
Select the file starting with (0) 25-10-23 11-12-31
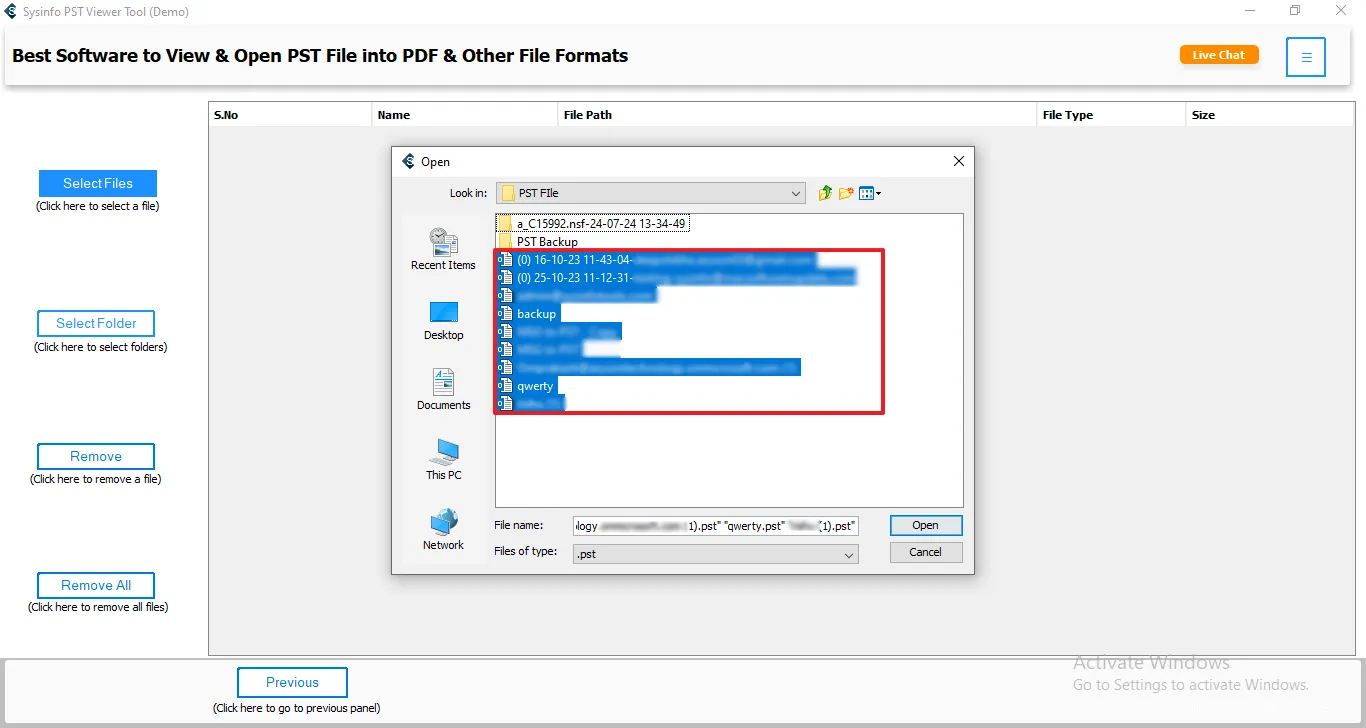tap(677, 278)
